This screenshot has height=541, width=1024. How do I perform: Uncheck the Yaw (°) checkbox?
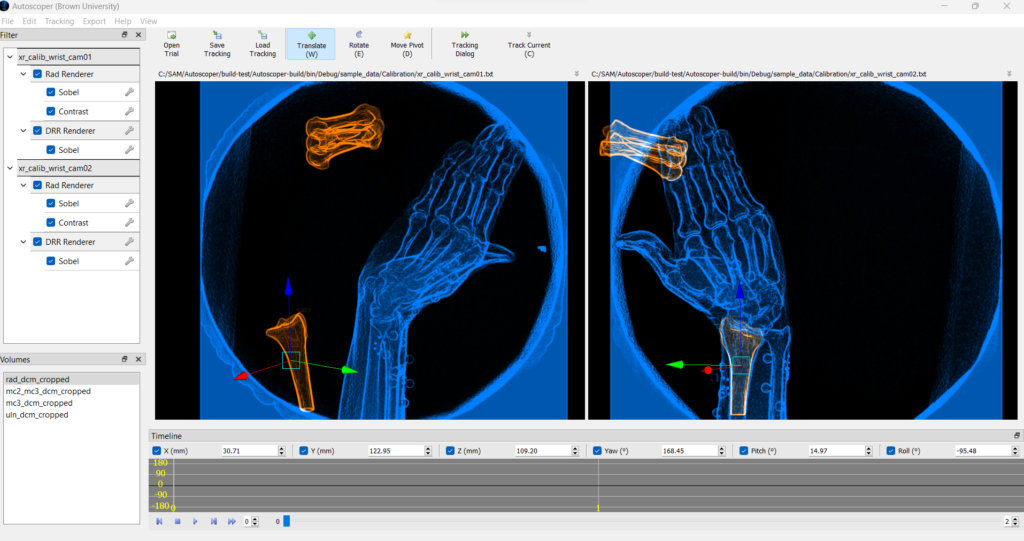coord(597,451)
